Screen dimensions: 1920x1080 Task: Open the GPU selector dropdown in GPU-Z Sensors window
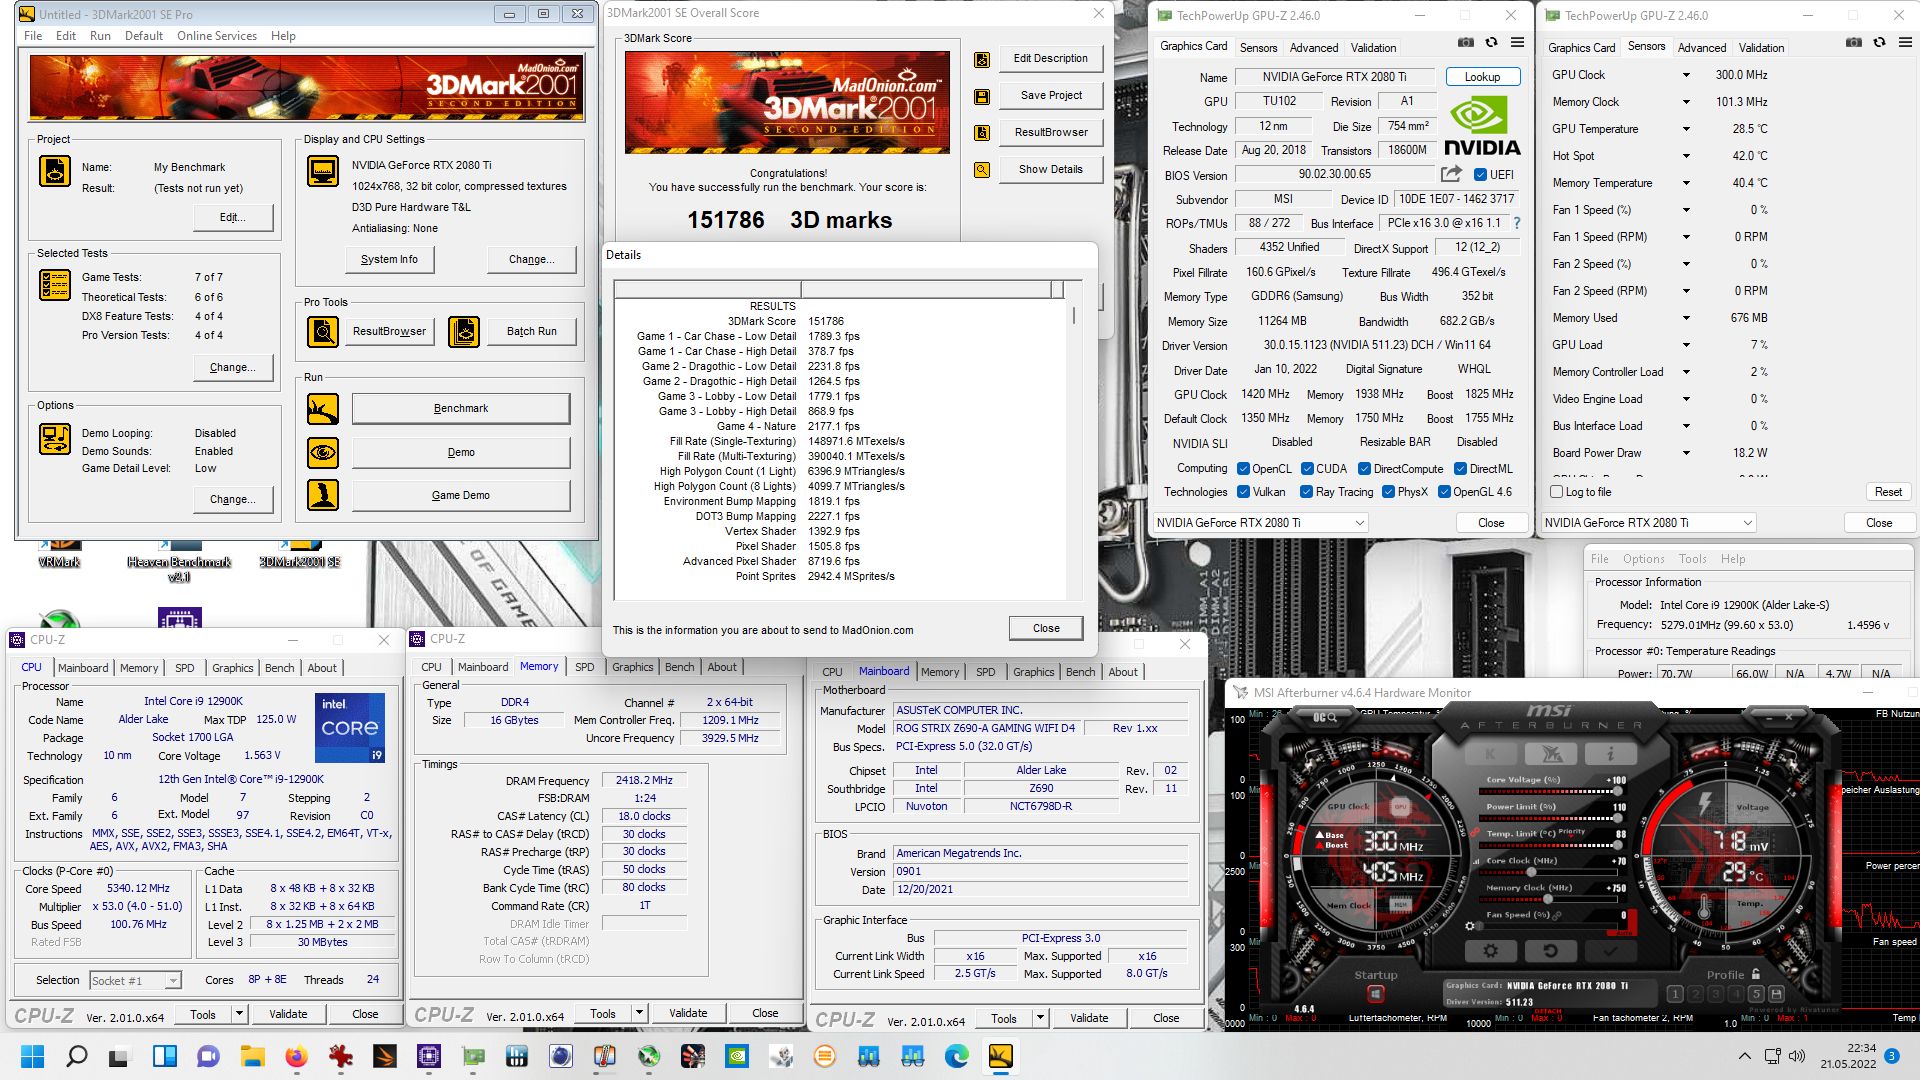coord(1647,523)
